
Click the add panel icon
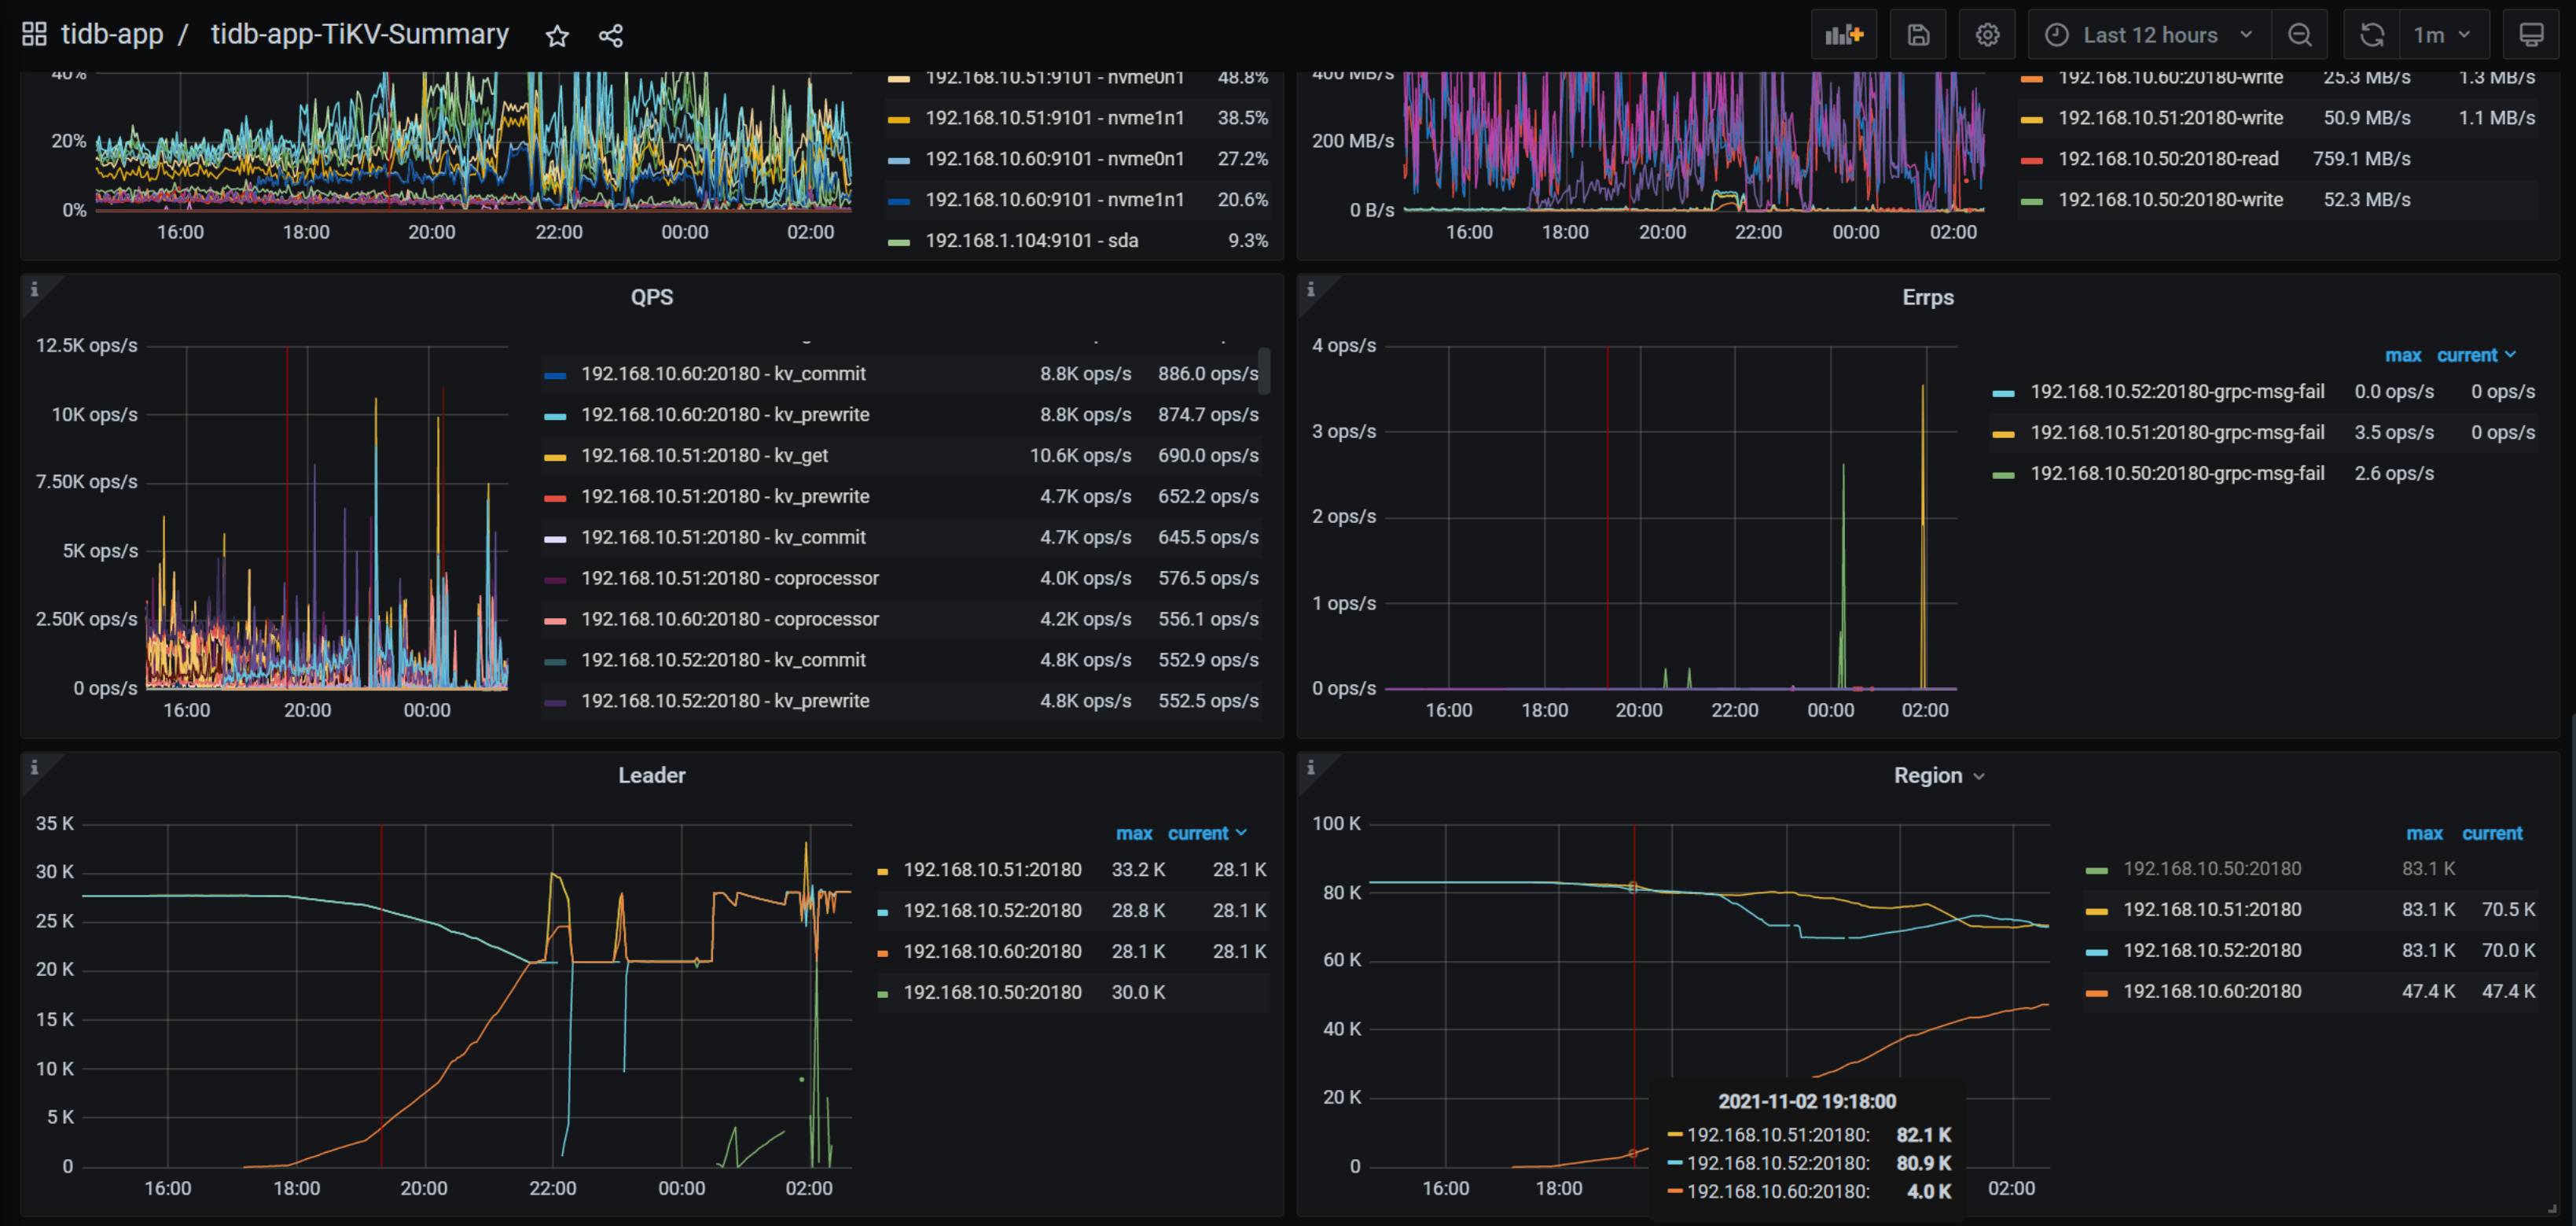point(1843,35)
